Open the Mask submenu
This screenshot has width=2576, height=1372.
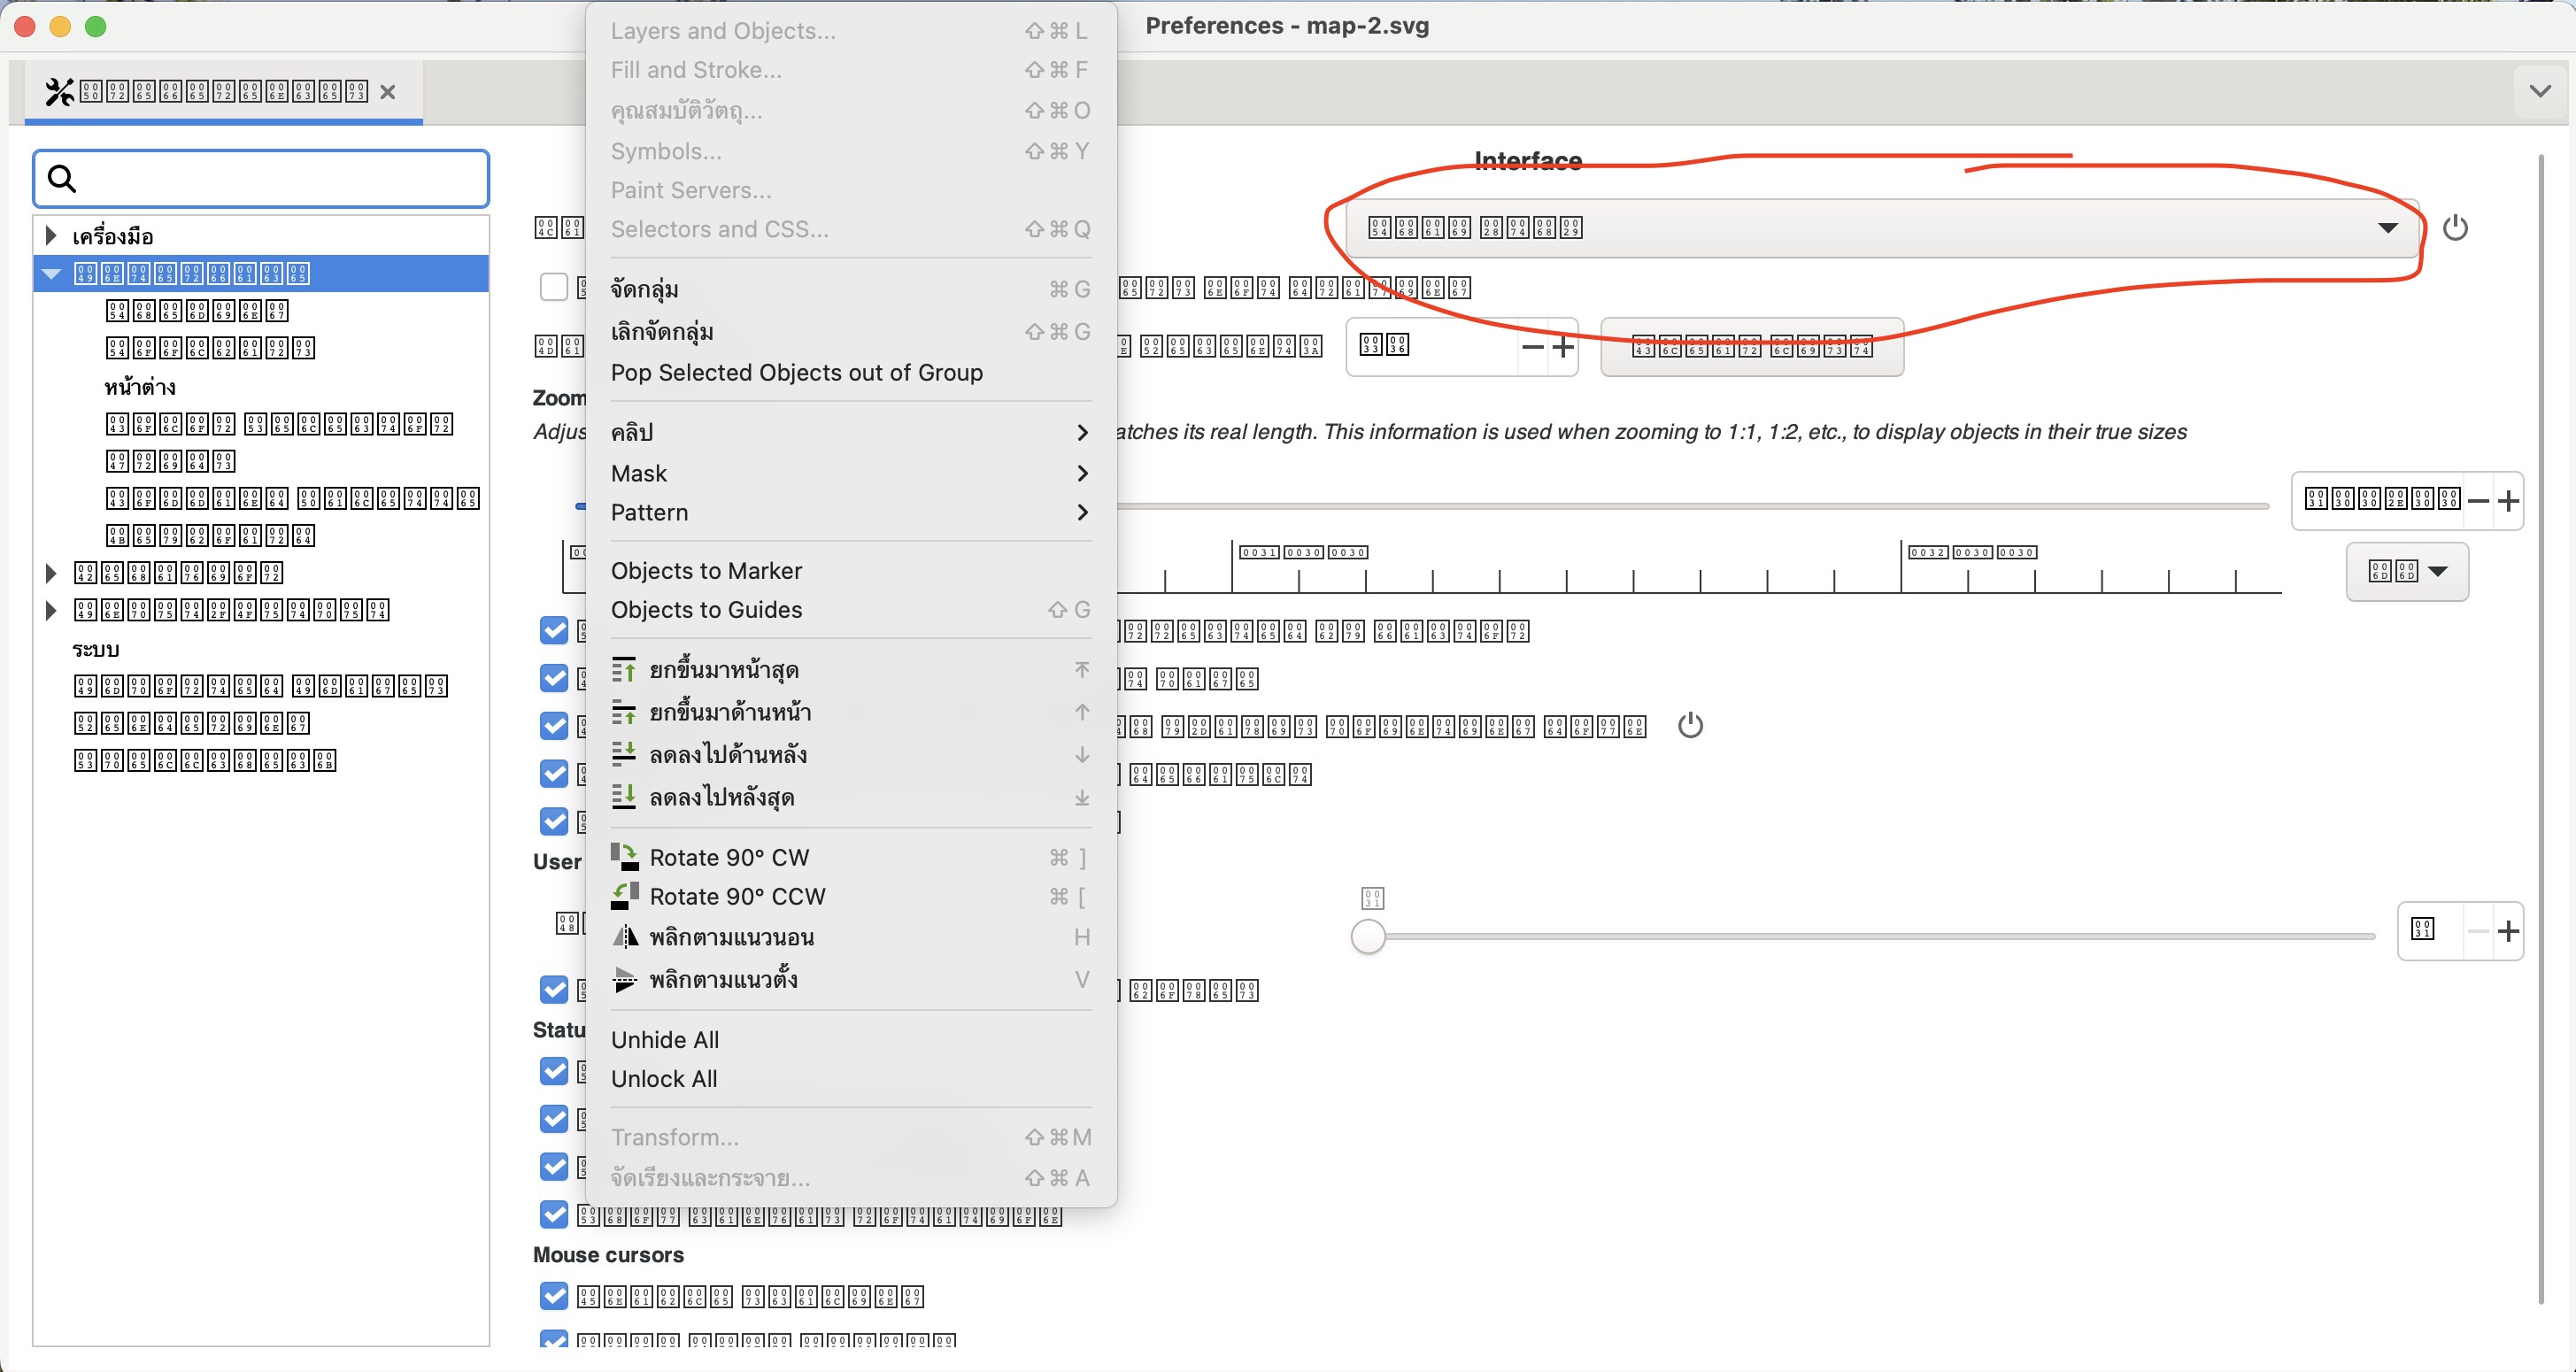[850, 473]
